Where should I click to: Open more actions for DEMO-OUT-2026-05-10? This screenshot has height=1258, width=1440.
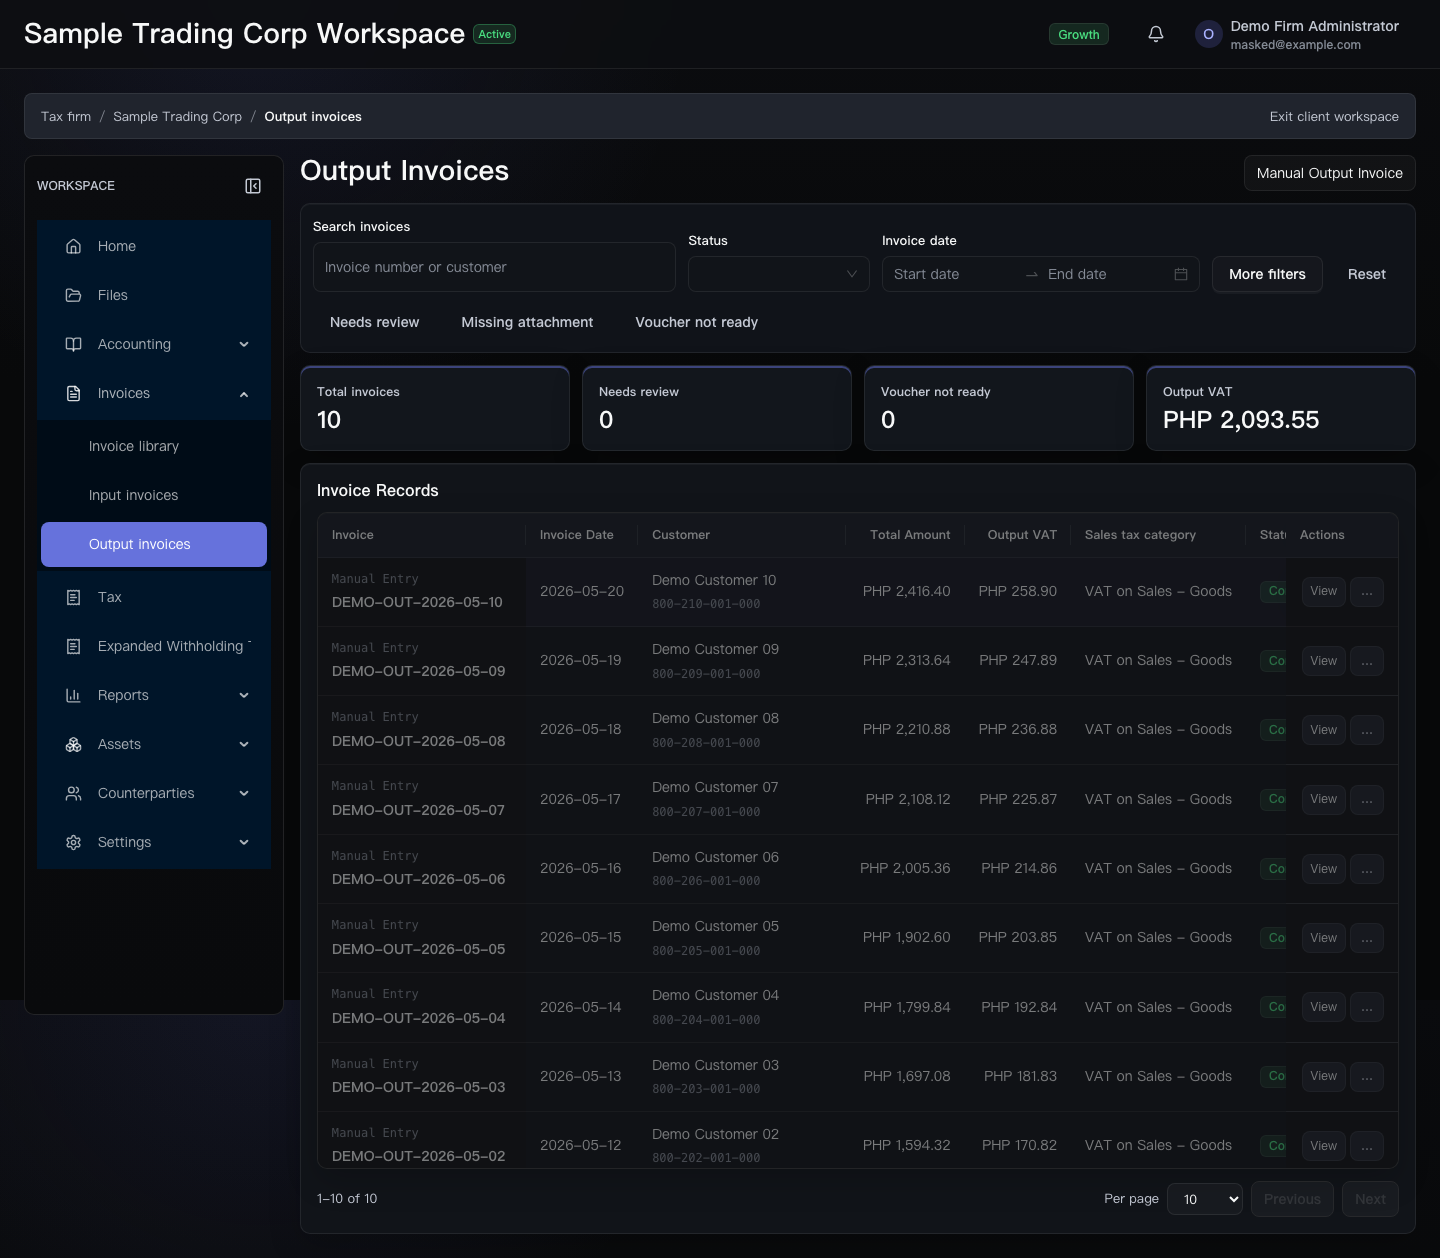tap(1367, 592)
